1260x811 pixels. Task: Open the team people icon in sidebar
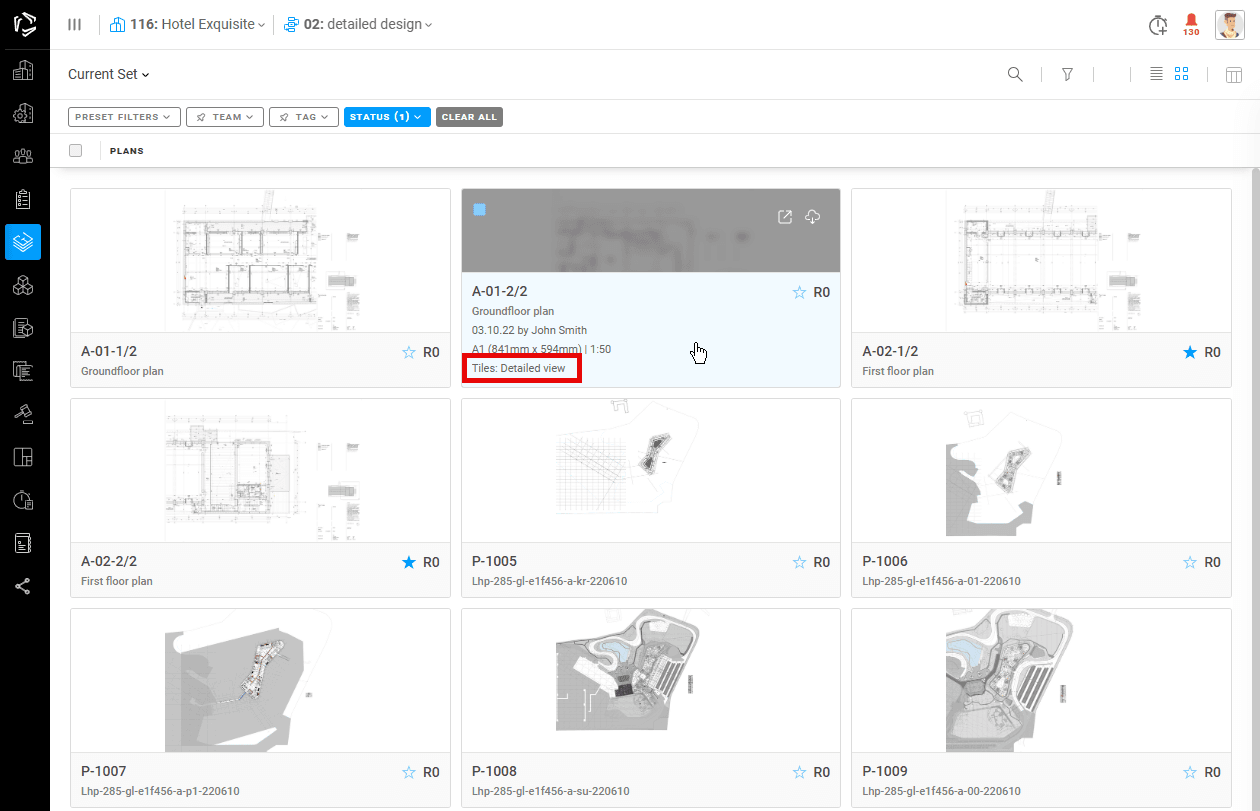click(23, 156)
